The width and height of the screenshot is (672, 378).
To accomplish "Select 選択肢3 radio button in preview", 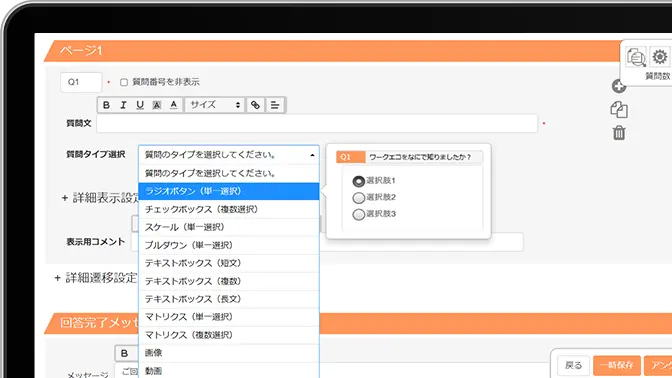I will click(359, 214).
